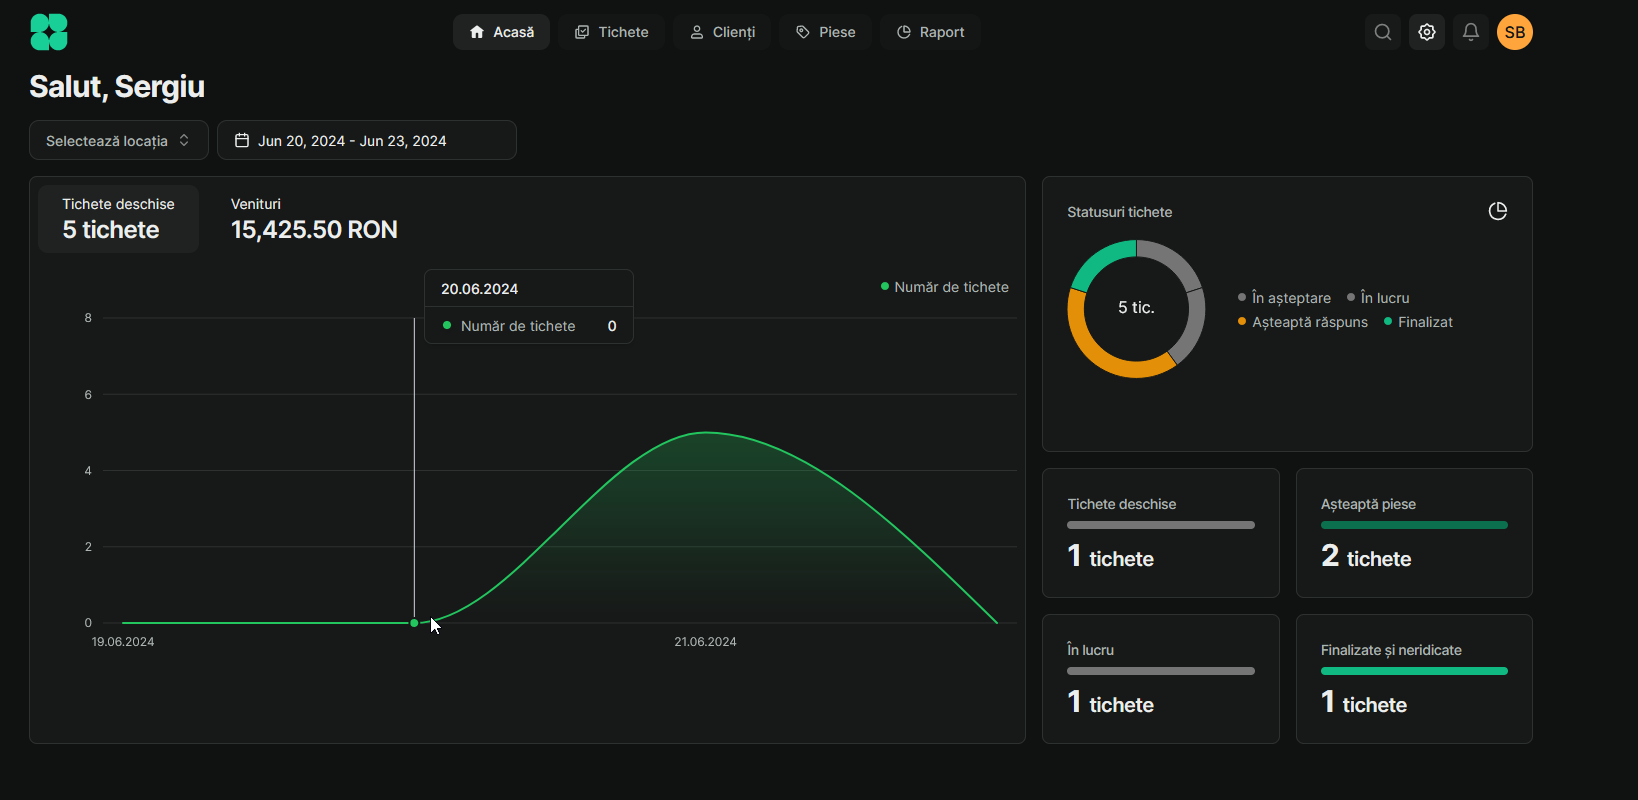Viewport: 1638px width, 800px height.
Task: Toggle În lucru legend item in donut chart
Action: click(x=1378, y=298)
